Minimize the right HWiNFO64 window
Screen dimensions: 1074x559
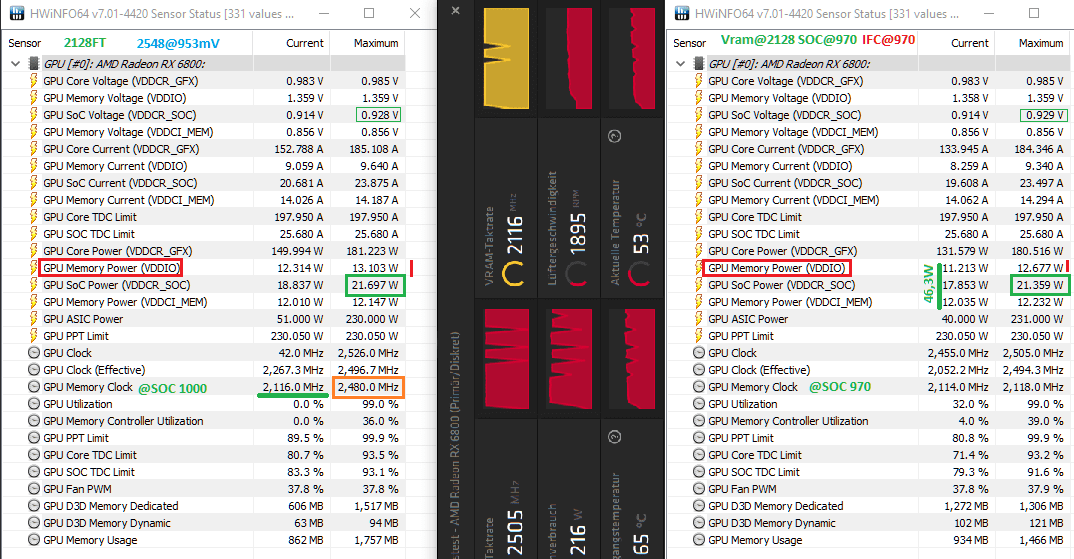click(x=988, y=13)
